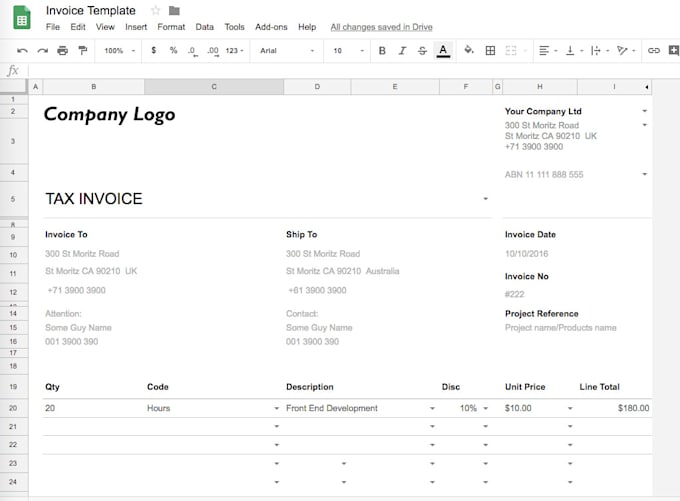Open the Help menu

click(307, 27)
